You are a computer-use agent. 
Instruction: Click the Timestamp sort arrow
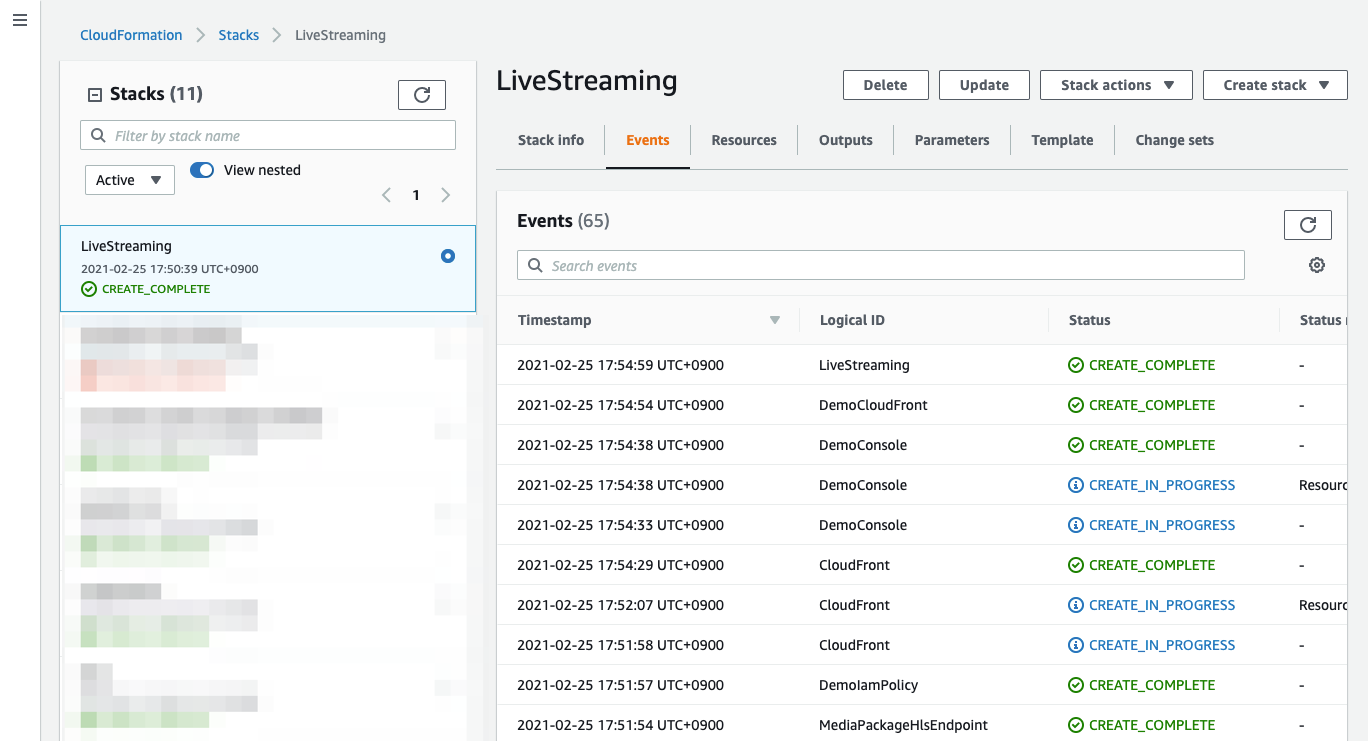774,320
